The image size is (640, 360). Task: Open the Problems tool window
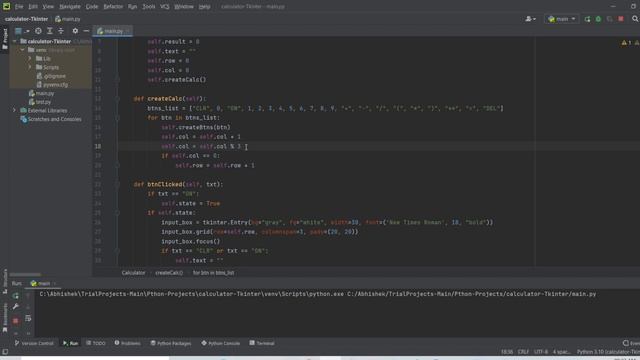(x=127, y=343)
